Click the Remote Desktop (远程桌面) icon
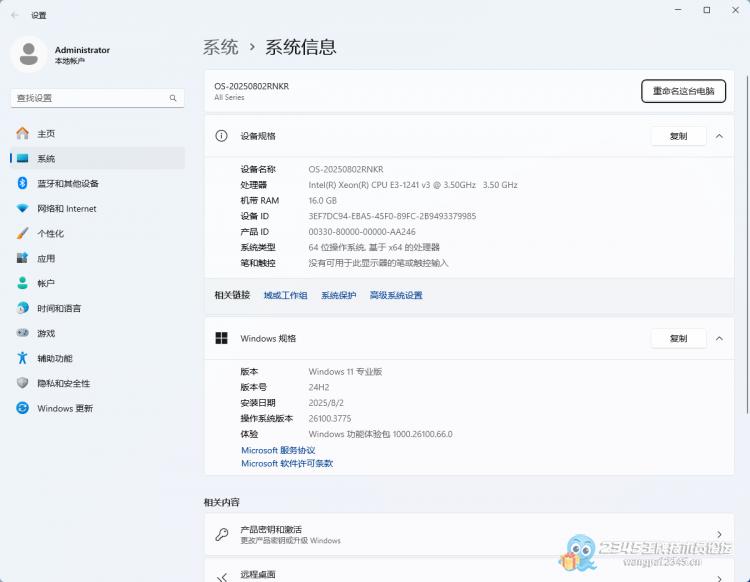Viewport: 750px width, 582px height. [221, 577]
